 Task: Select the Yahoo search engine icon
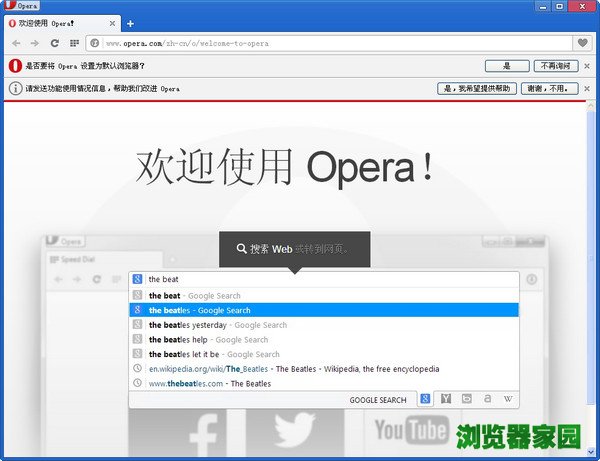coord(446,399)
